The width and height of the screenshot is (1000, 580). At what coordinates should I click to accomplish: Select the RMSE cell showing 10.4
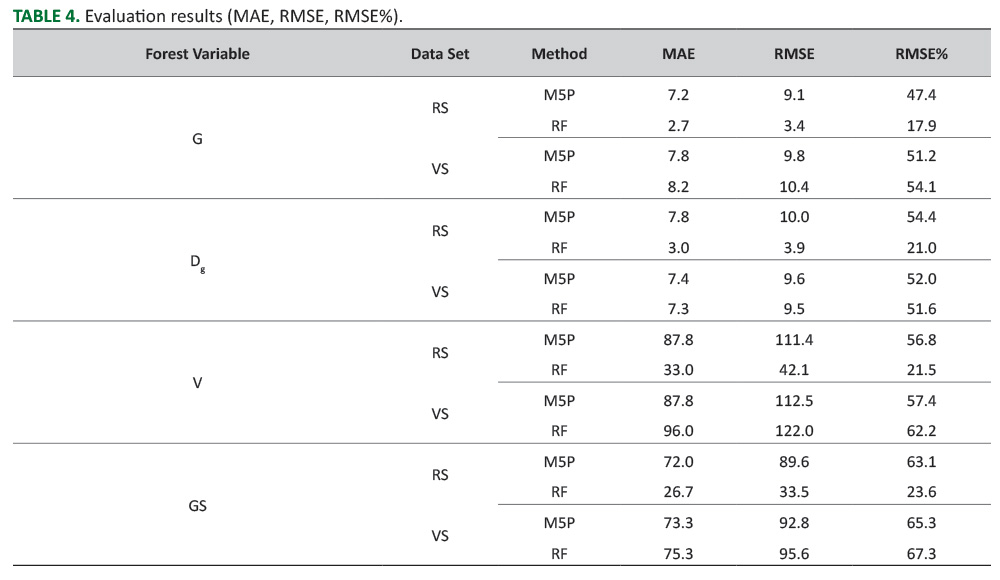coord(794,187)
